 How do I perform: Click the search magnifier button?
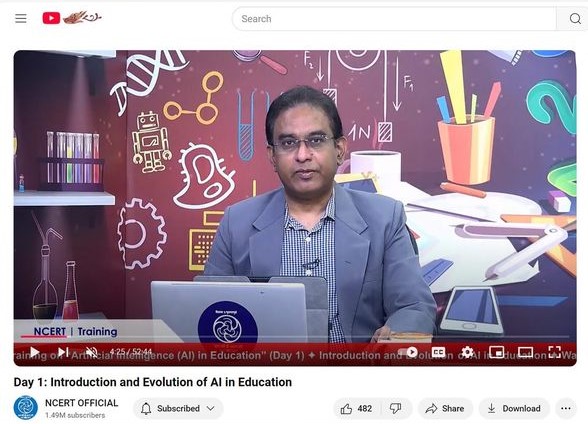[574, 18]
